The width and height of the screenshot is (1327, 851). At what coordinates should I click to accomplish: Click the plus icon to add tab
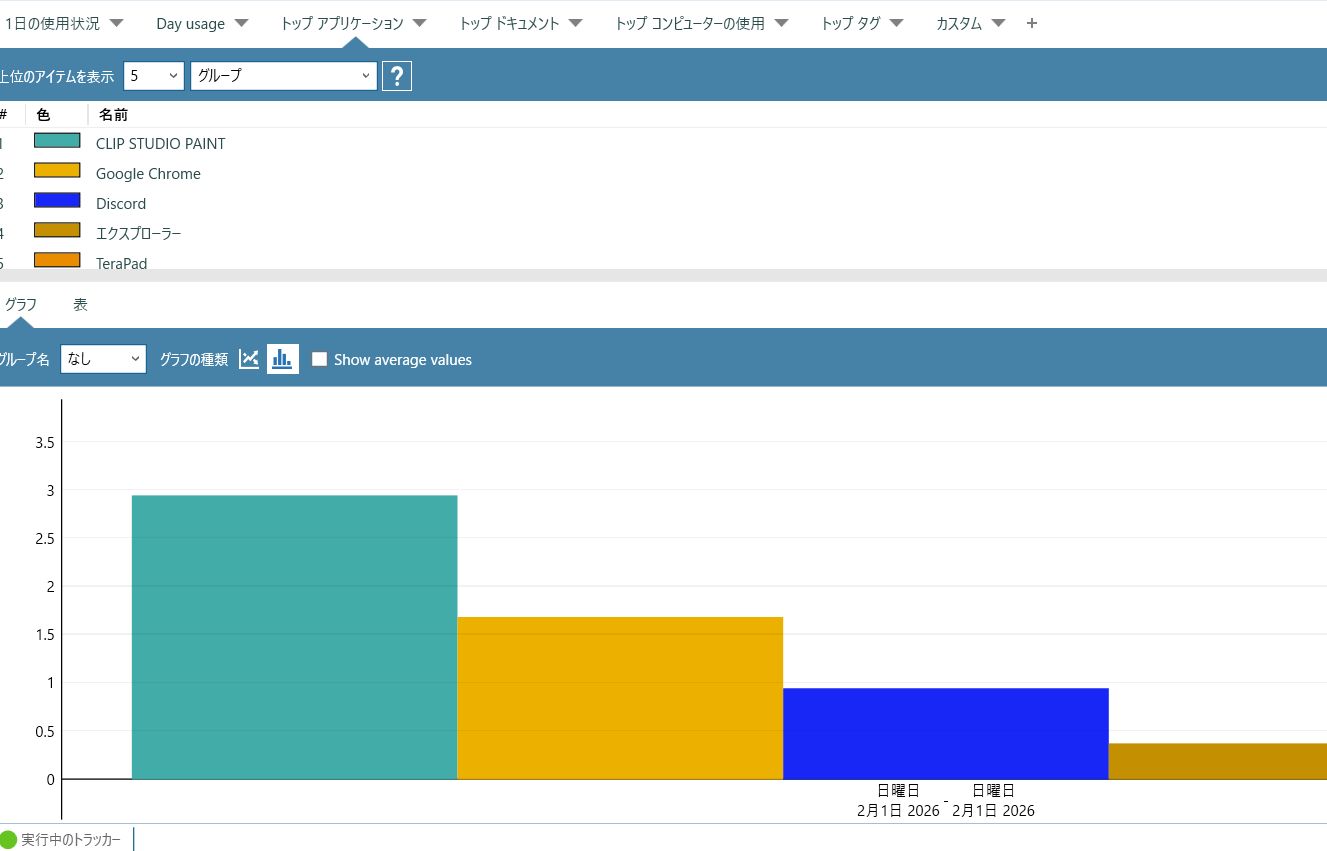tap(1032, 23)
